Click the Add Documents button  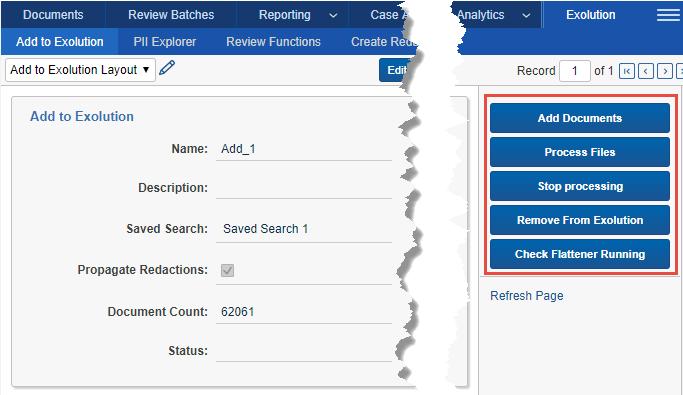pos(580,118)
